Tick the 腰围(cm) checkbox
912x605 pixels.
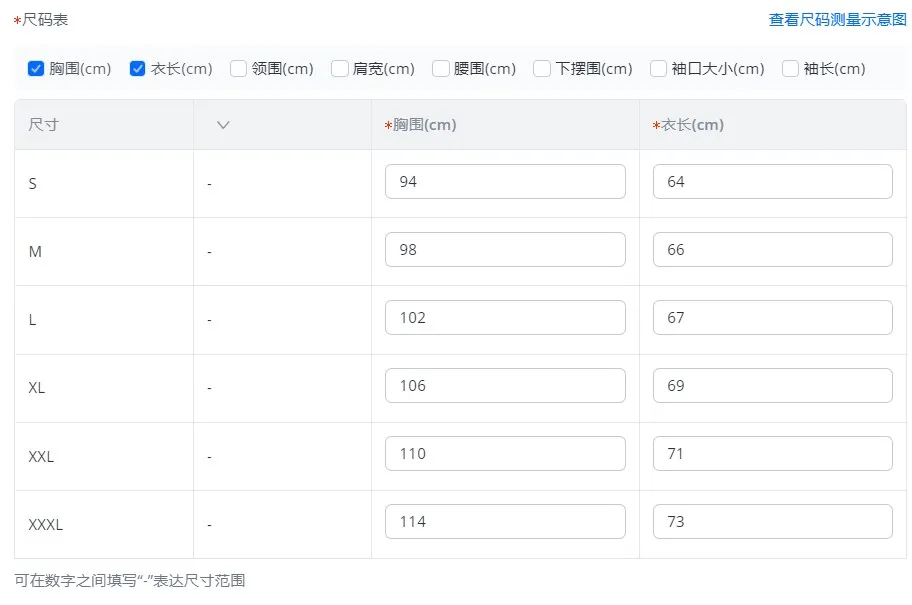point(441,69)
